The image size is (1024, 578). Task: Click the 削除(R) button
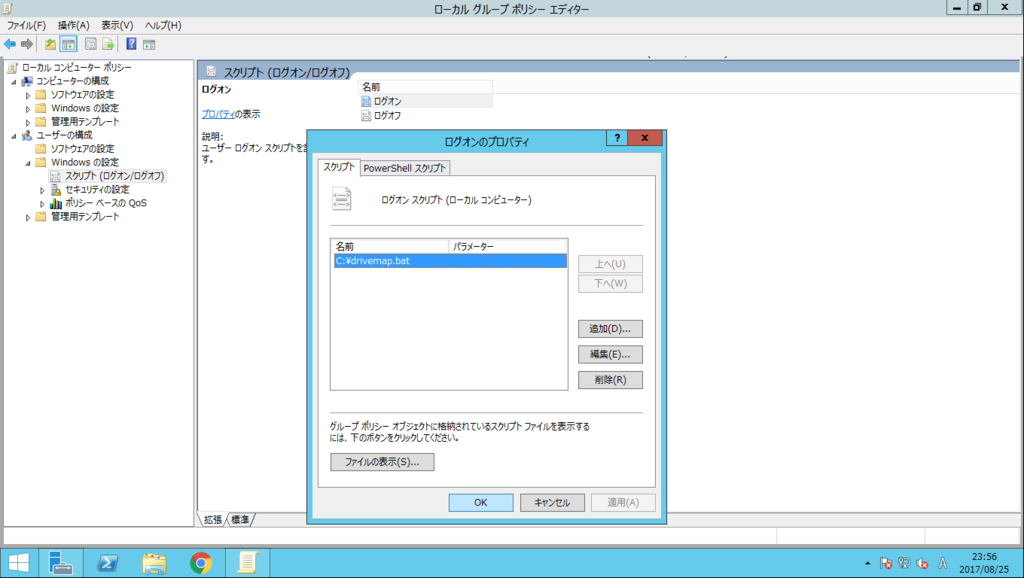610,379
